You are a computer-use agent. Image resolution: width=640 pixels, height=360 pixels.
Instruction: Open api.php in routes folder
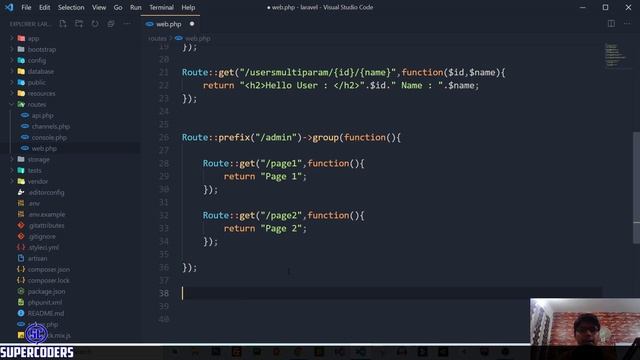(42, 116)
